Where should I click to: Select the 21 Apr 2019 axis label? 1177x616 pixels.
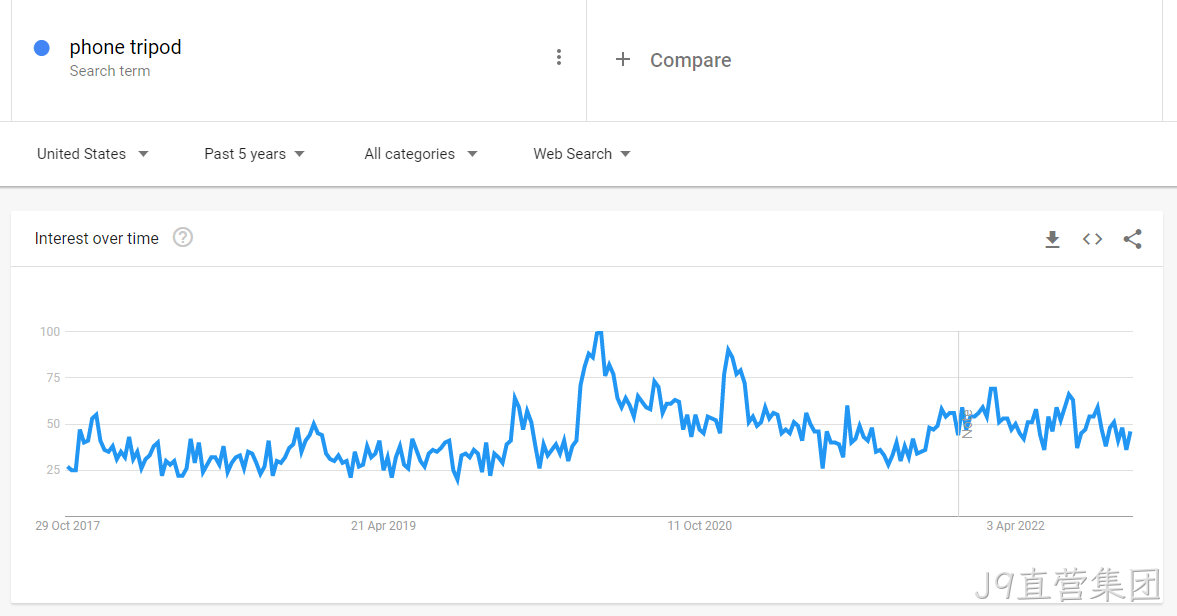coord(384,526)
